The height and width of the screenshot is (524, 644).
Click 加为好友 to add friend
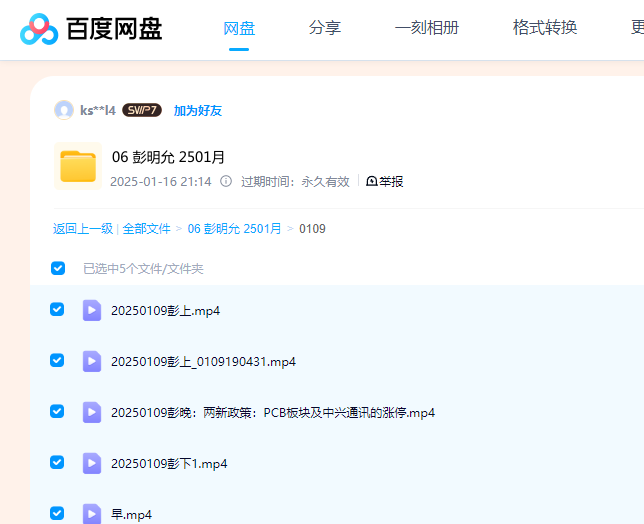pyautogui.click(x=198, y=110)
